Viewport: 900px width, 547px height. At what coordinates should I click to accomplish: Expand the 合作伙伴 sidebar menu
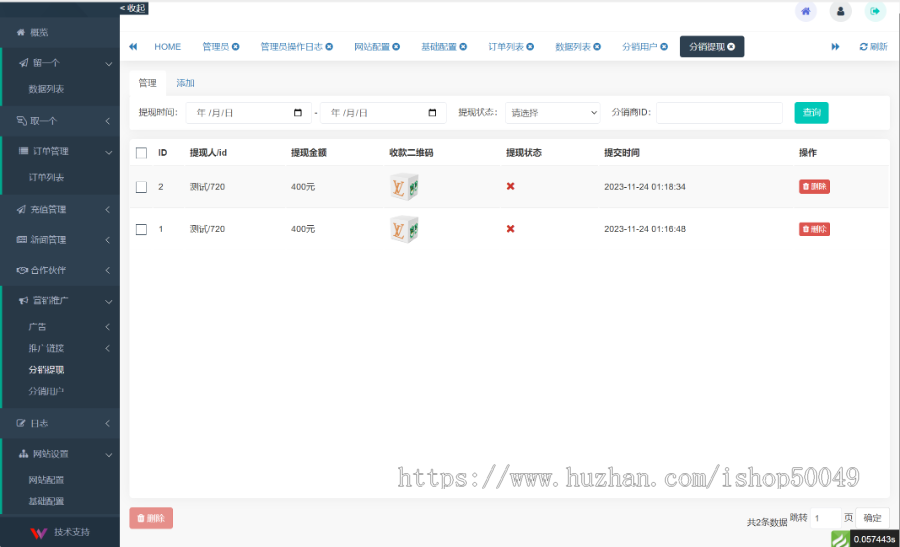tap(60, 270)
